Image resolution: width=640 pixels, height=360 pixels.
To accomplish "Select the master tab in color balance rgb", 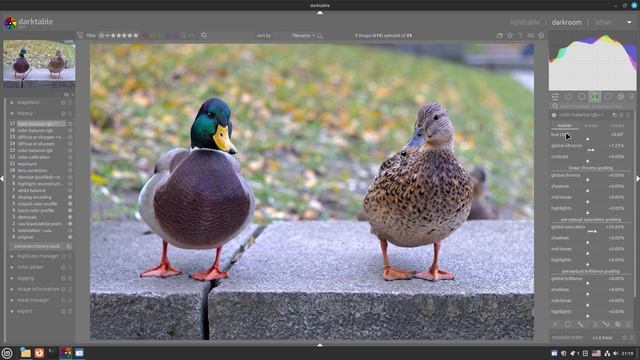I will [x=564, y=126].
